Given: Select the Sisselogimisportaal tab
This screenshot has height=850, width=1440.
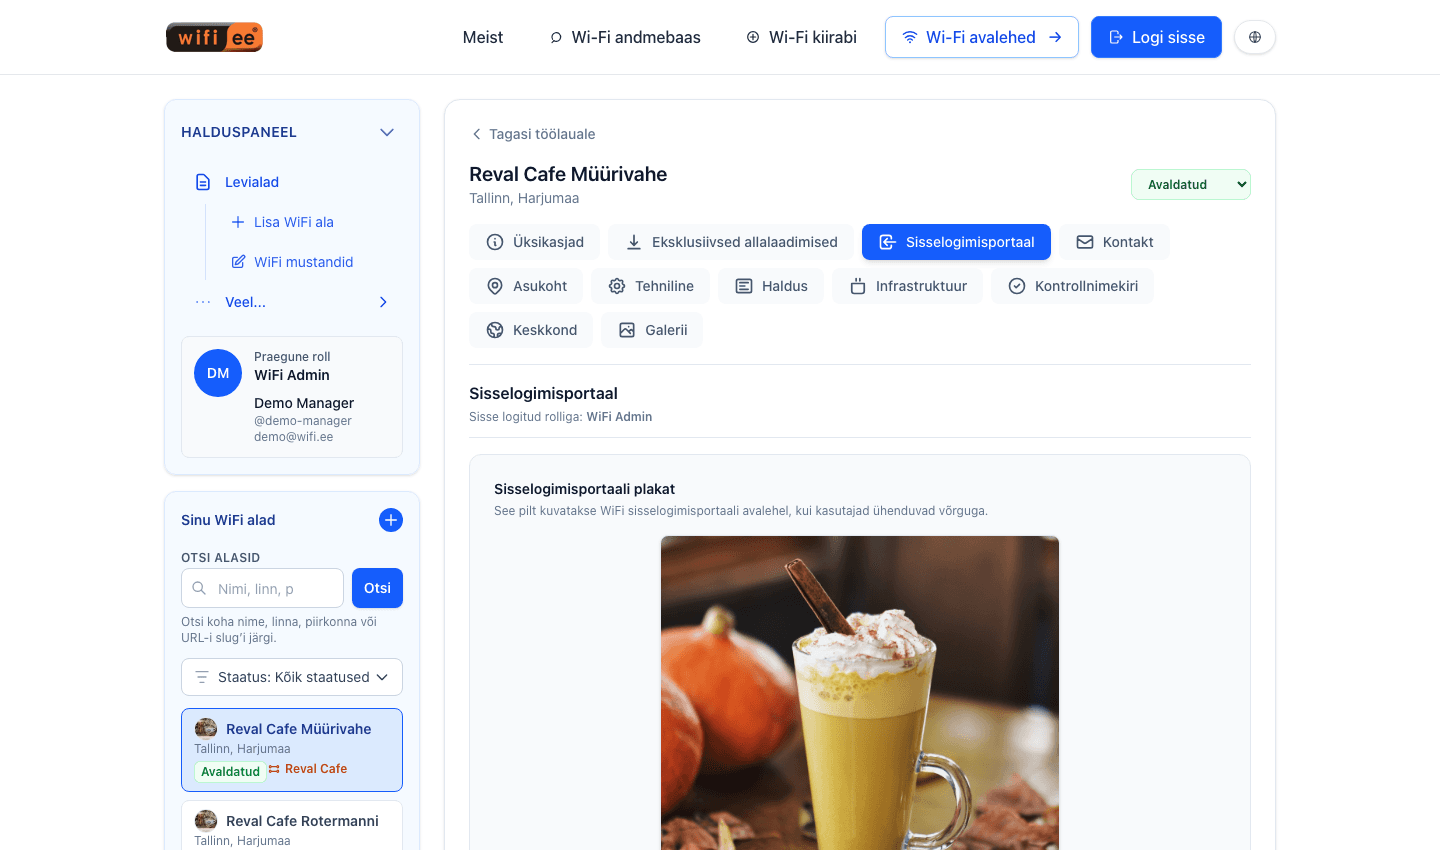Looking at the screenshot, I should 956,242.
